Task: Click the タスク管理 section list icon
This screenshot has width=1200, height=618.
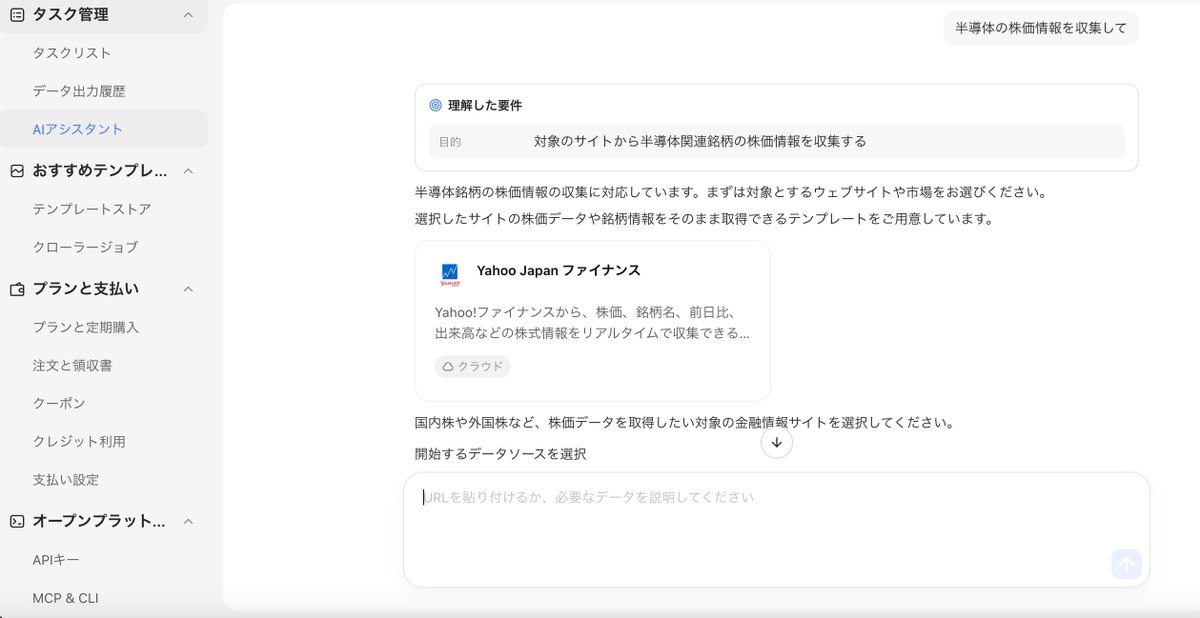Action: [x=17, y=15]
